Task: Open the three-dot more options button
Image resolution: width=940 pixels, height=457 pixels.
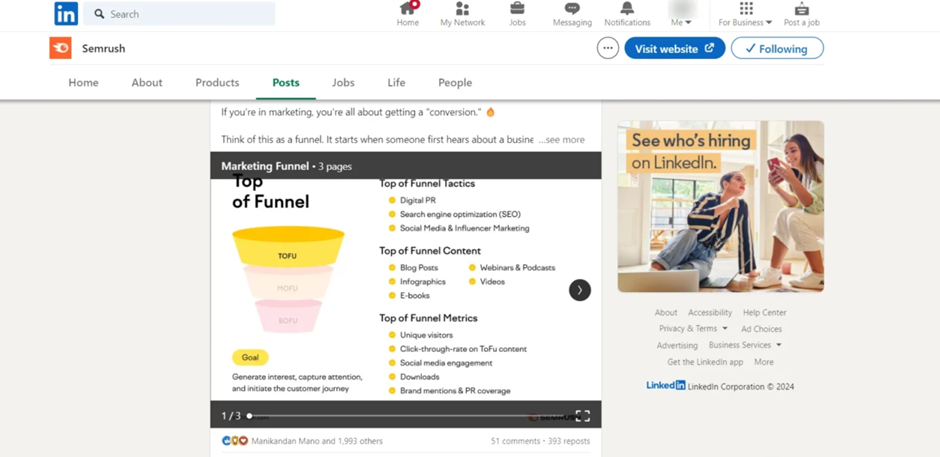Action: point(608,49)
